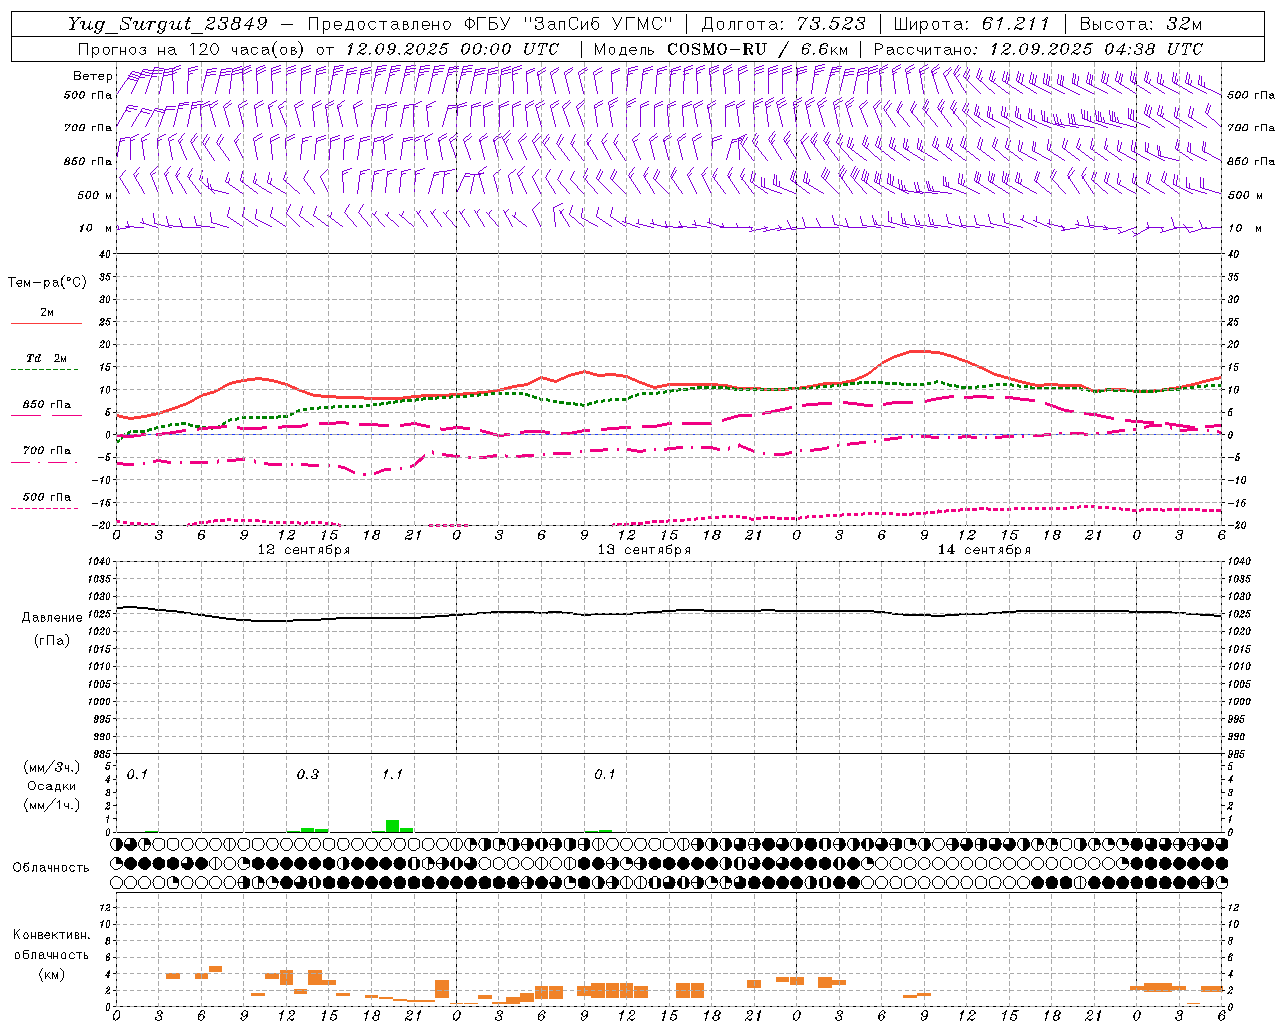Click the (мм/3ч.) precipitation unit label

(x=51, y=767)
